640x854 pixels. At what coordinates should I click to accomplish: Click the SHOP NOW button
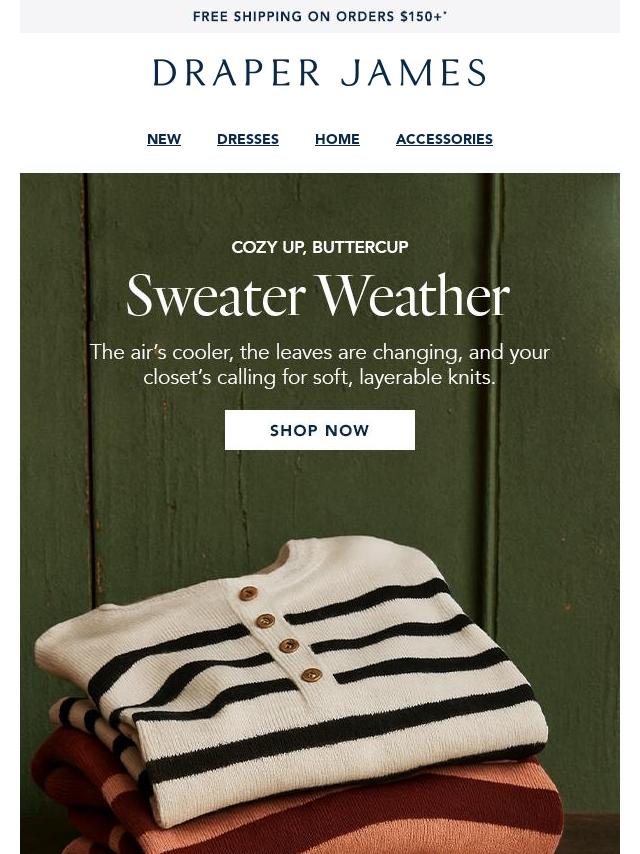(320, 430)
